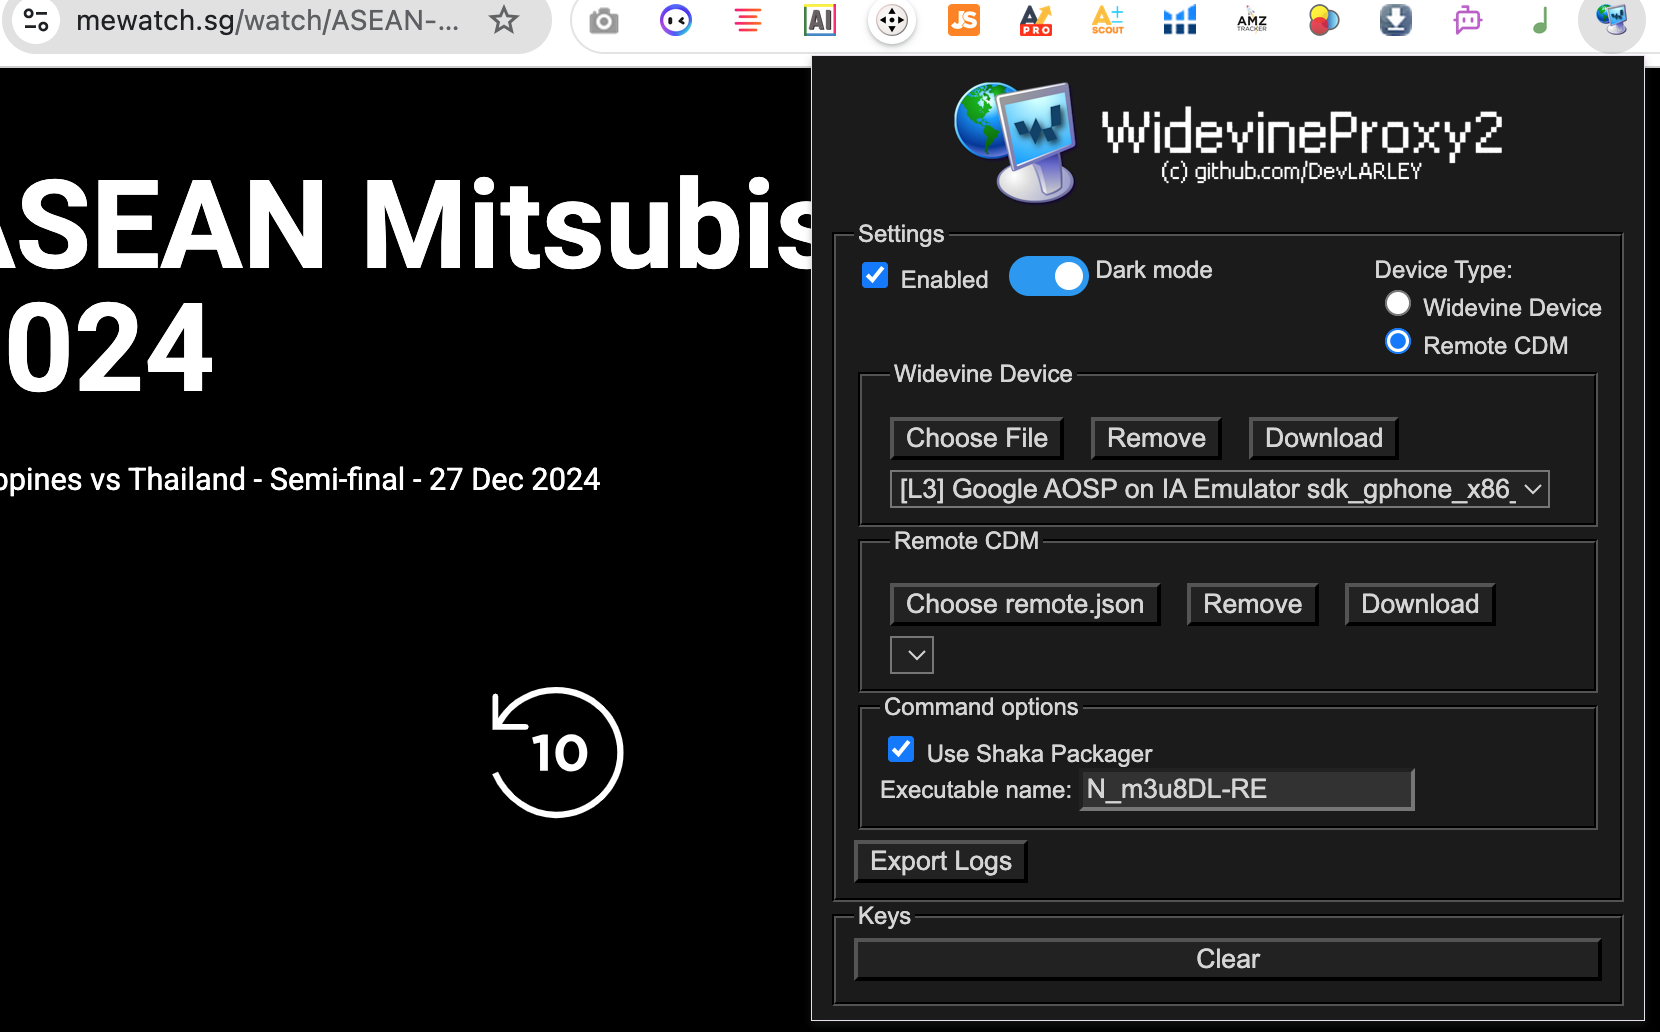This screenshot has height=1032, width=1660.
Task: Open the multicolor ball extension
Action: pyautogui.click(x=1324, y=20)
